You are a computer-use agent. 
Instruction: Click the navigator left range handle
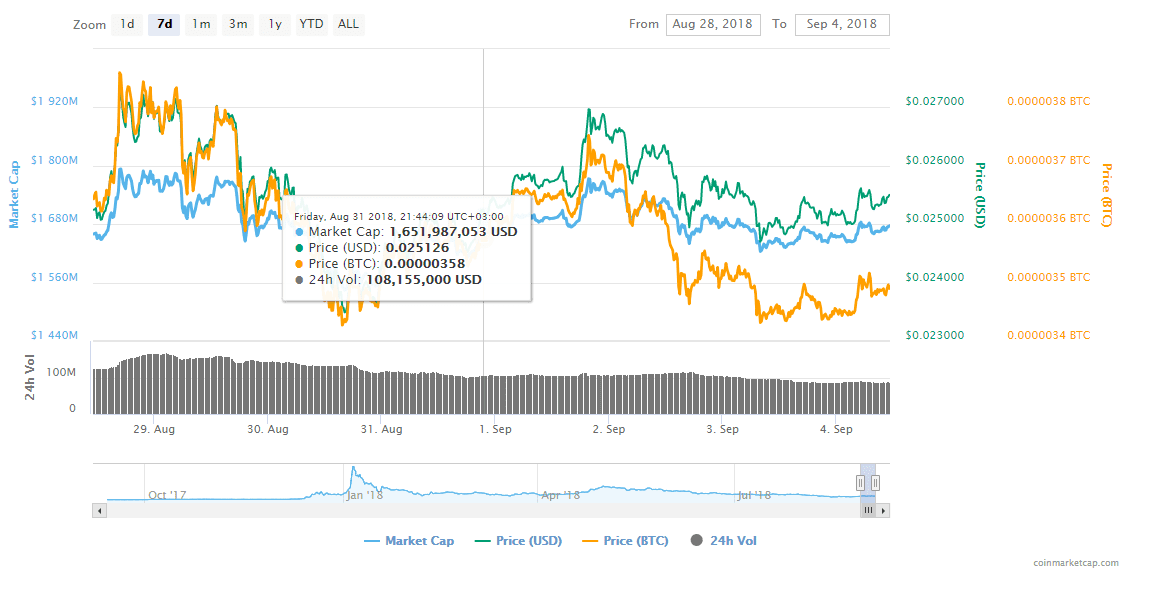click(861, 482)
